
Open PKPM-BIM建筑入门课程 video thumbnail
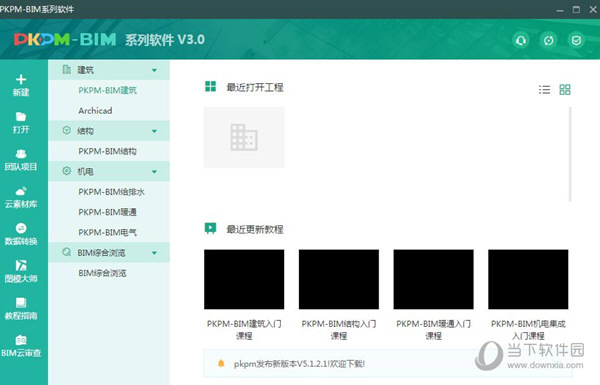click(244, 279)
